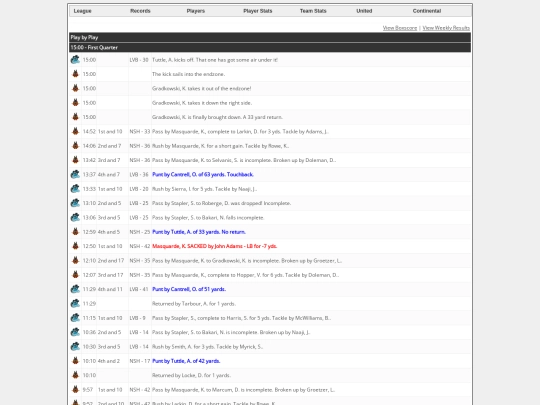
Task: Click team logo on 13:06 play row
Action: (75, 218)
